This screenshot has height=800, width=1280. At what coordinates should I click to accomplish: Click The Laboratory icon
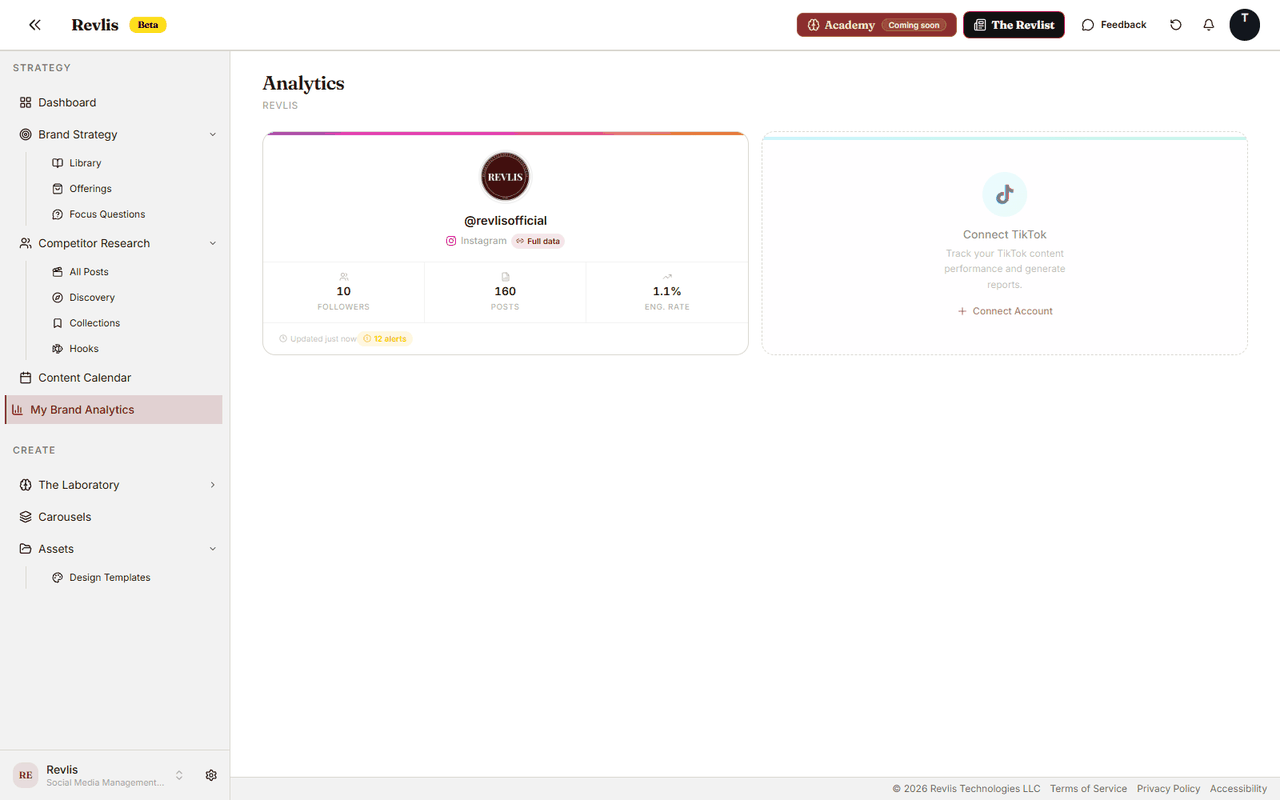[26, 485]
